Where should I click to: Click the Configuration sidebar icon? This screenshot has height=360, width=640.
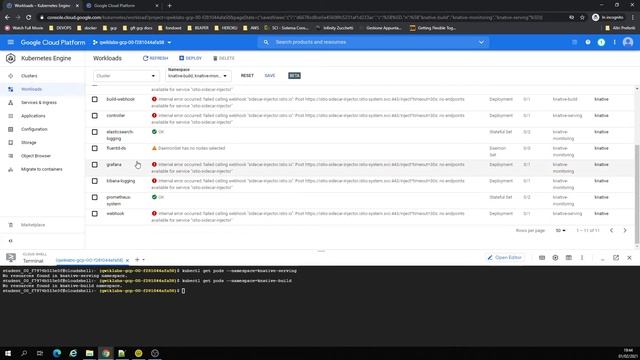click(x=11, y=129)
